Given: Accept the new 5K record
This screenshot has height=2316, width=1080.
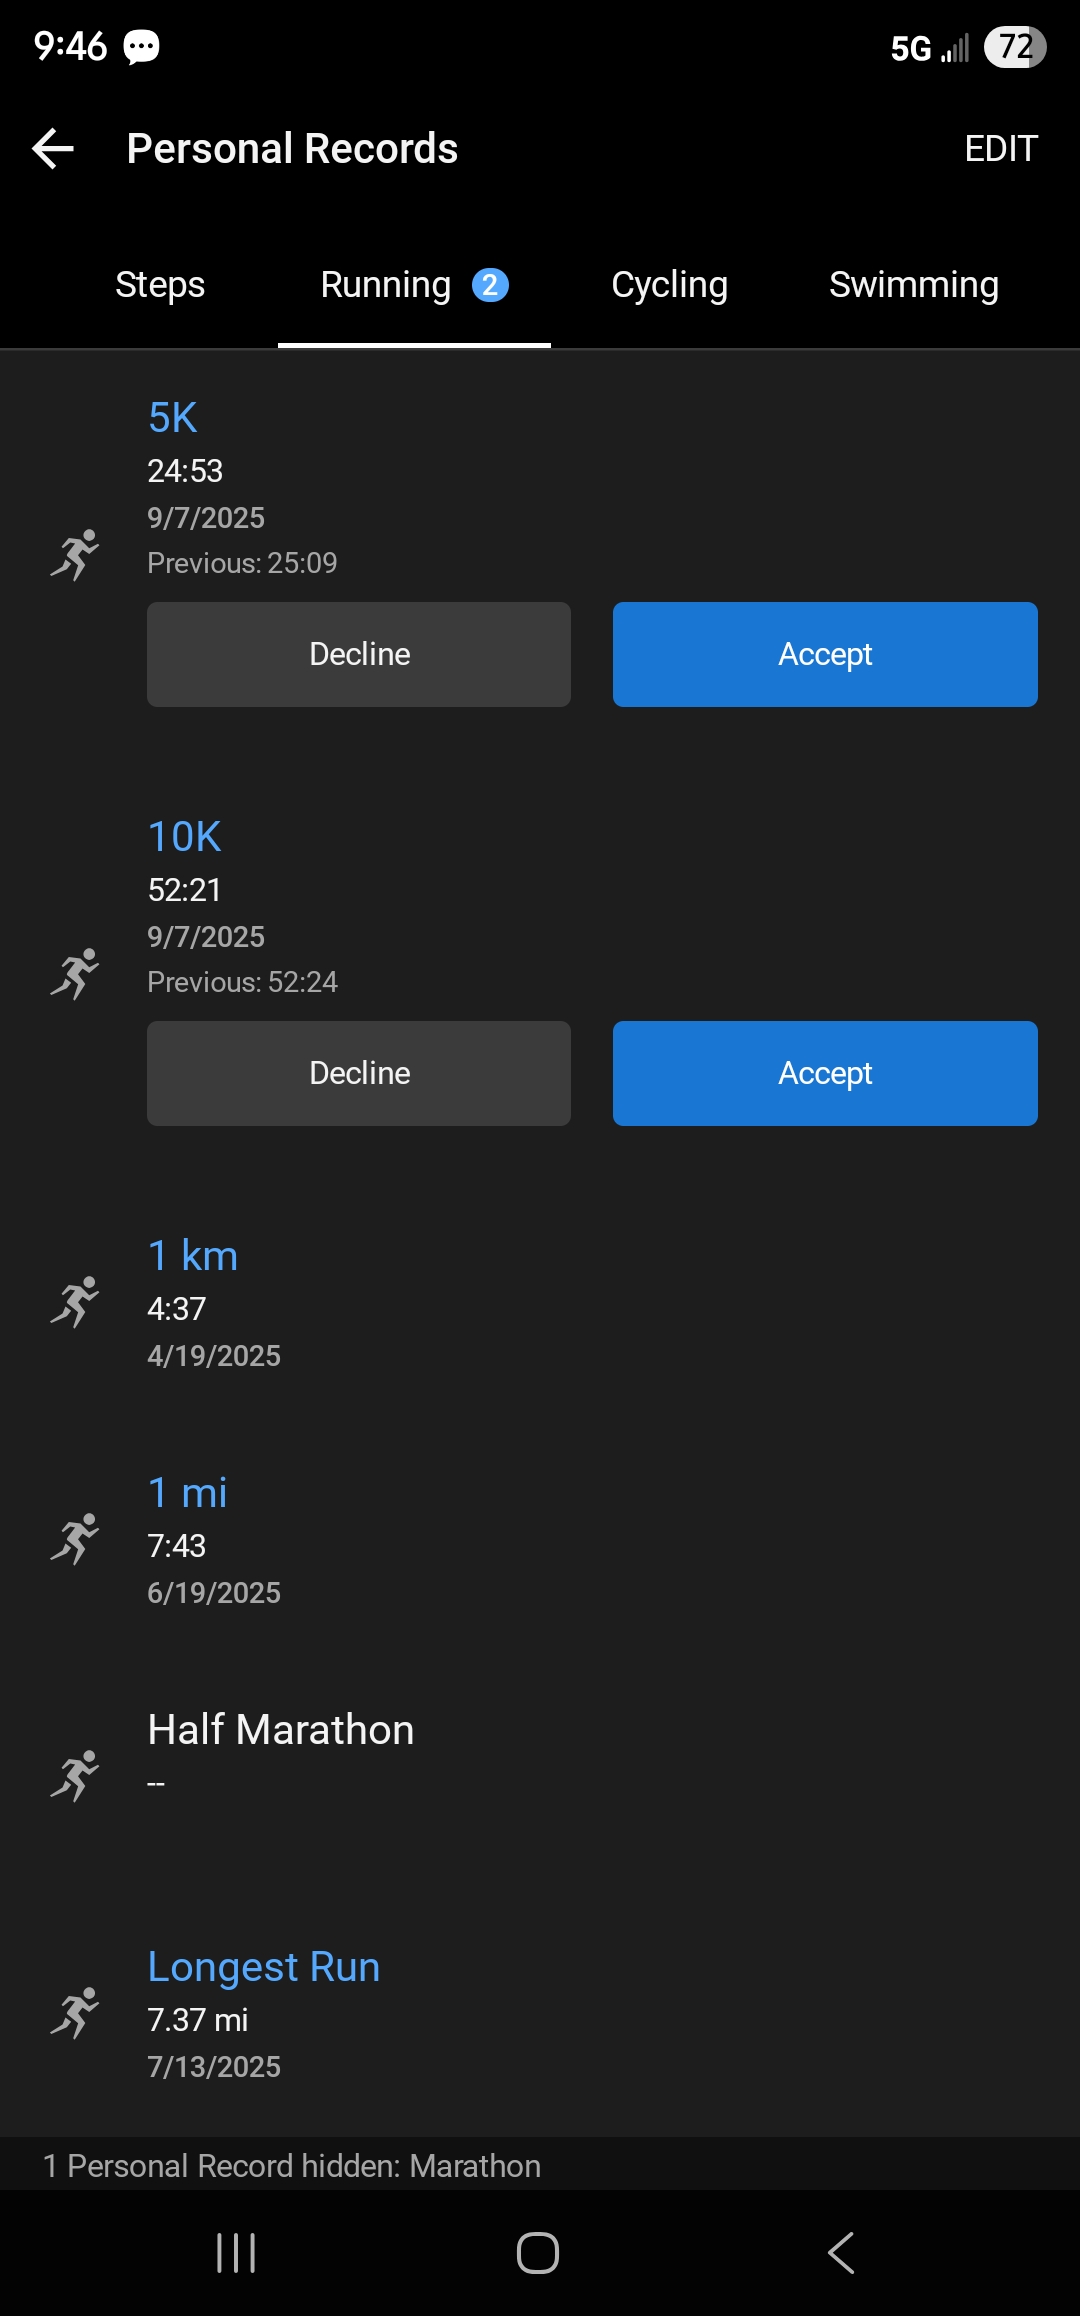Looking at the screenshot, I should point(825,654).
